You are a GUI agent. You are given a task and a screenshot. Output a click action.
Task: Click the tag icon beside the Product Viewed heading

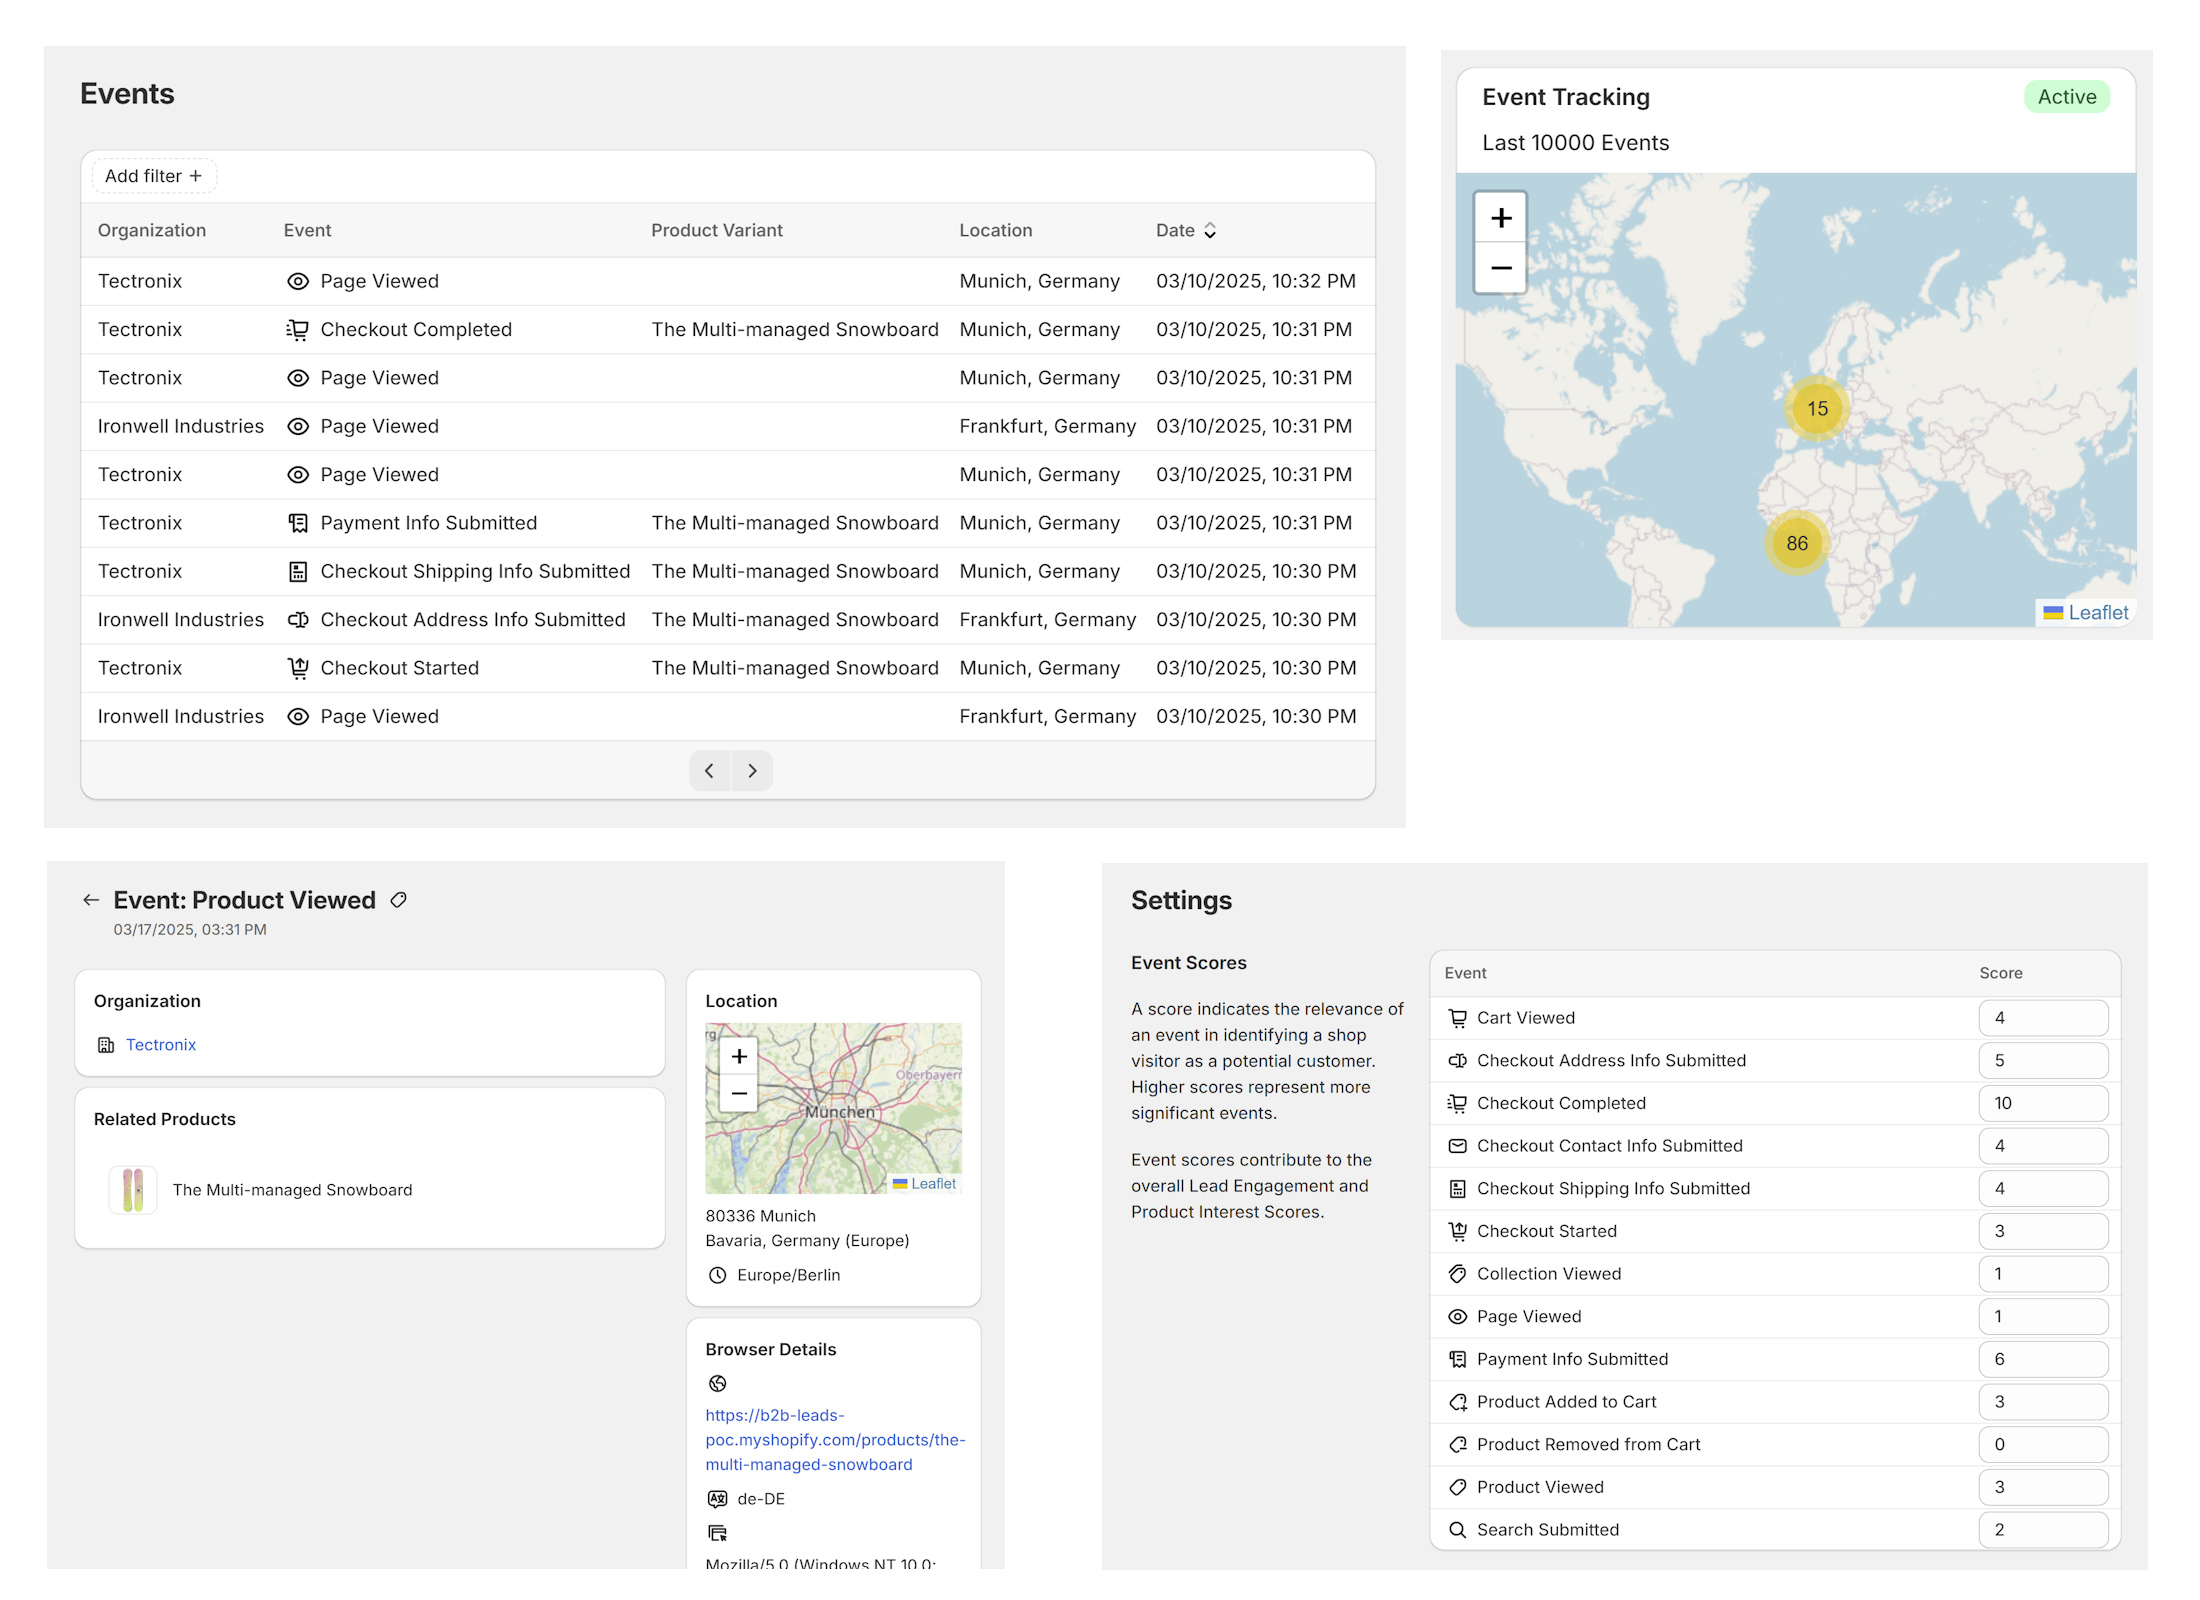point(398,900)
